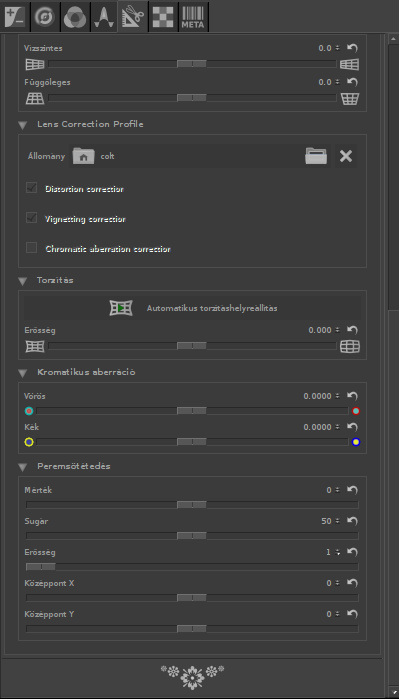The width and height of the screenshot is (399, 699).
Task: Click Automatikus torzításhelyreállítás button
Action: click(x=193, y=308)
